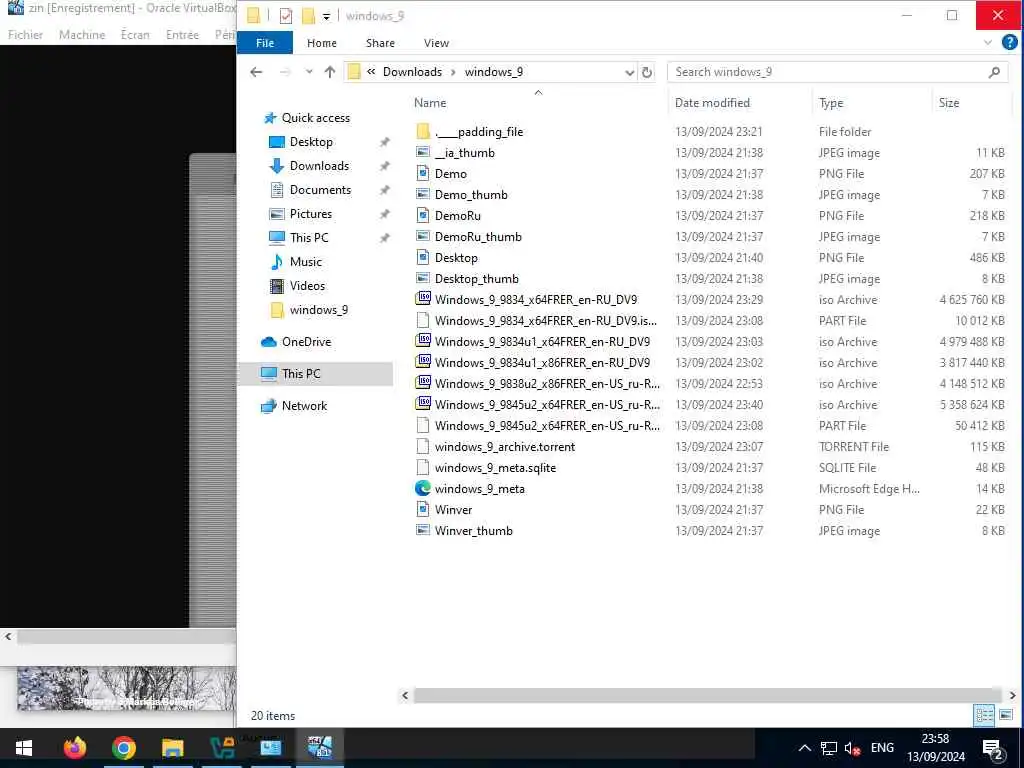Open the Share ribbon tab

coord(380,43)
